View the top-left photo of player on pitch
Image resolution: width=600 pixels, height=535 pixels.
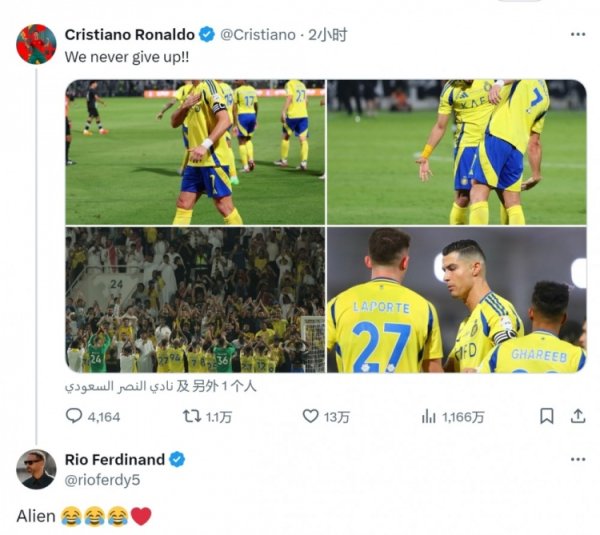(x=195, y=152)
